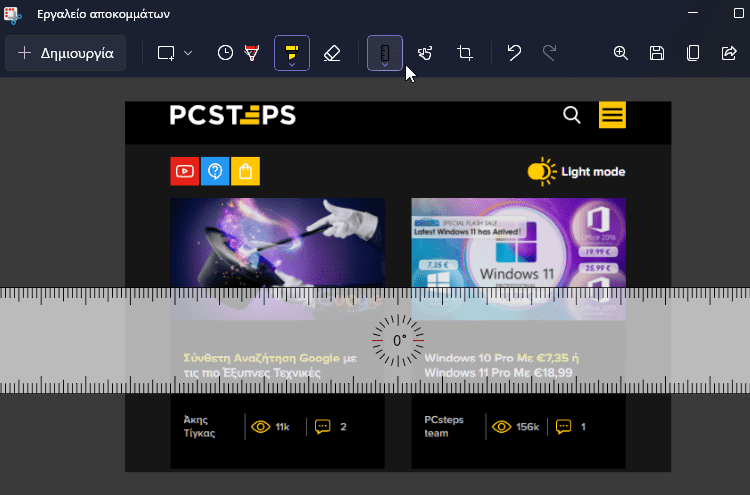Click the eye views icon beside 11k
The height and width of the screenshot is (495, 750).
[x=261, y=427]
